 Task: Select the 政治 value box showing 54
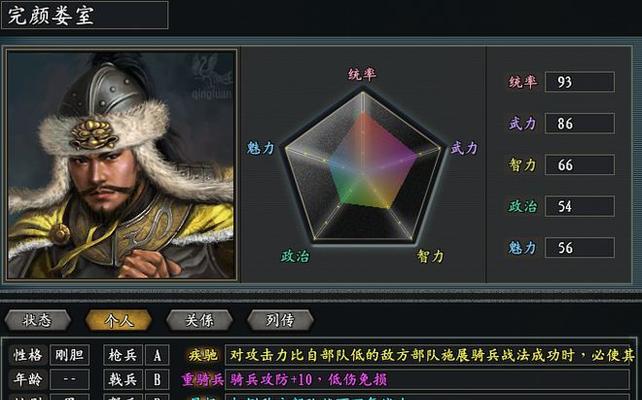579,206
